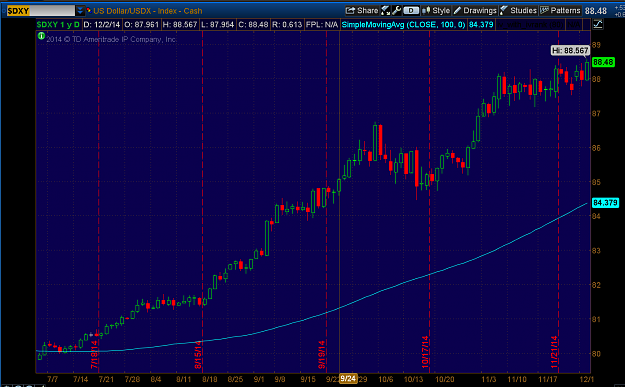Click the D: 12/2/14 date readout
The image size is (625, 387).
tap(102, 25)
